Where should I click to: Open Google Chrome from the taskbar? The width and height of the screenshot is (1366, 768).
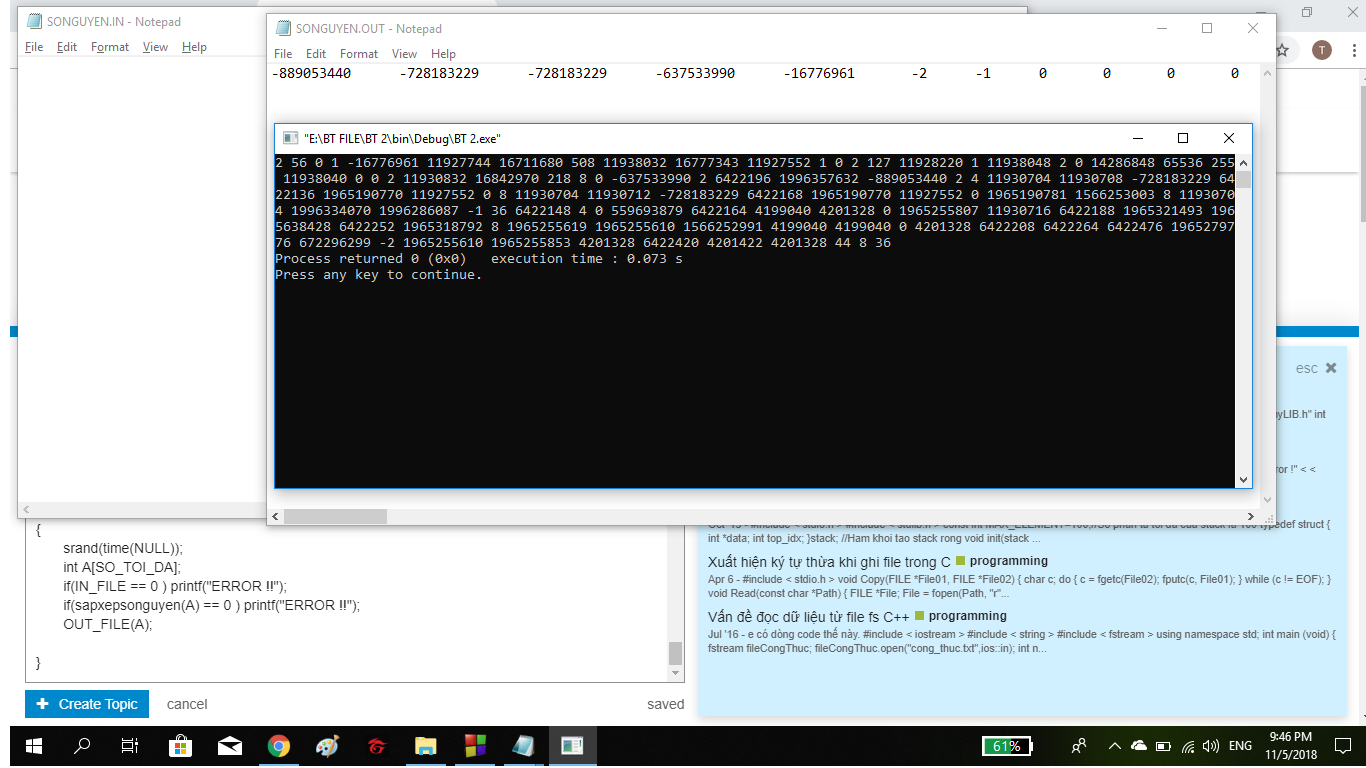tap(279, 746)
